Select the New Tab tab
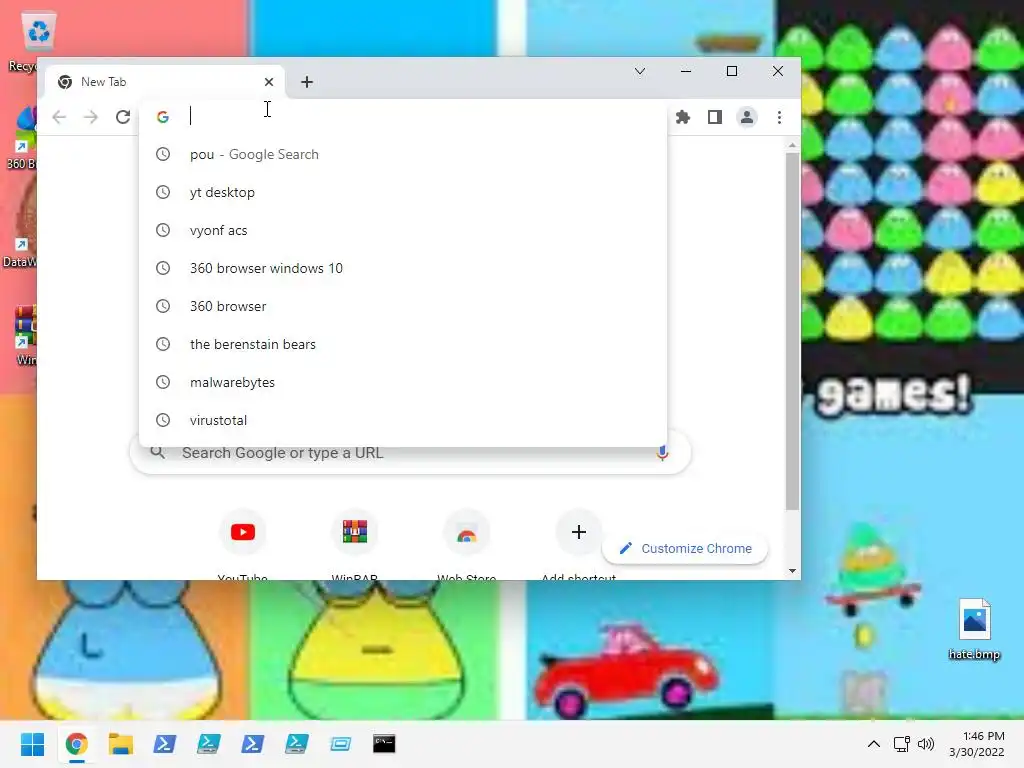Image resolution: width=1024 pixels, height=768 pixels. (x=165, y=82)
